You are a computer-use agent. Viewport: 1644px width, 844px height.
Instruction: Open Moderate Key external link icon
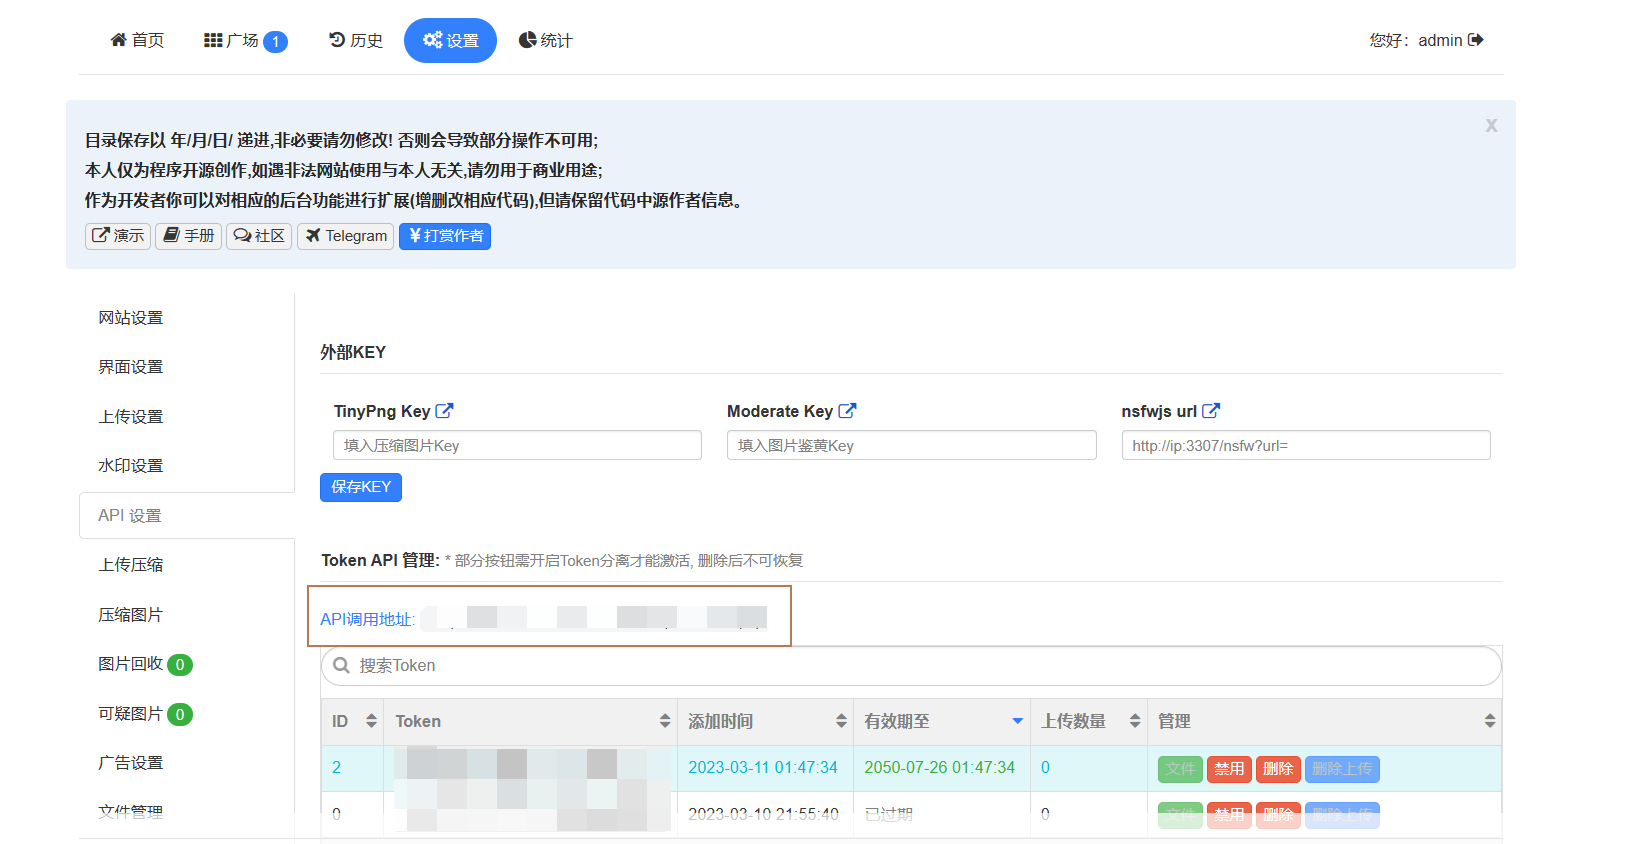[847, 411]
